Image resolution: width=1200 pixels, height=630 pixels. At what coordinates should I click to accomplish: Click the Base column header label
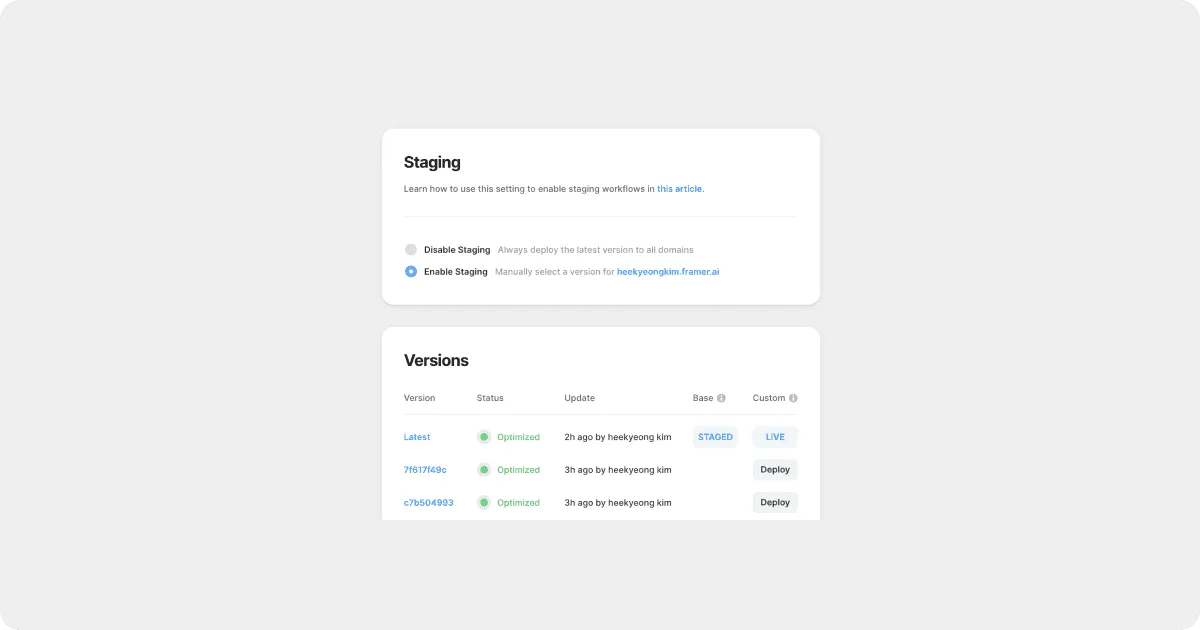(x=703, y=398)
